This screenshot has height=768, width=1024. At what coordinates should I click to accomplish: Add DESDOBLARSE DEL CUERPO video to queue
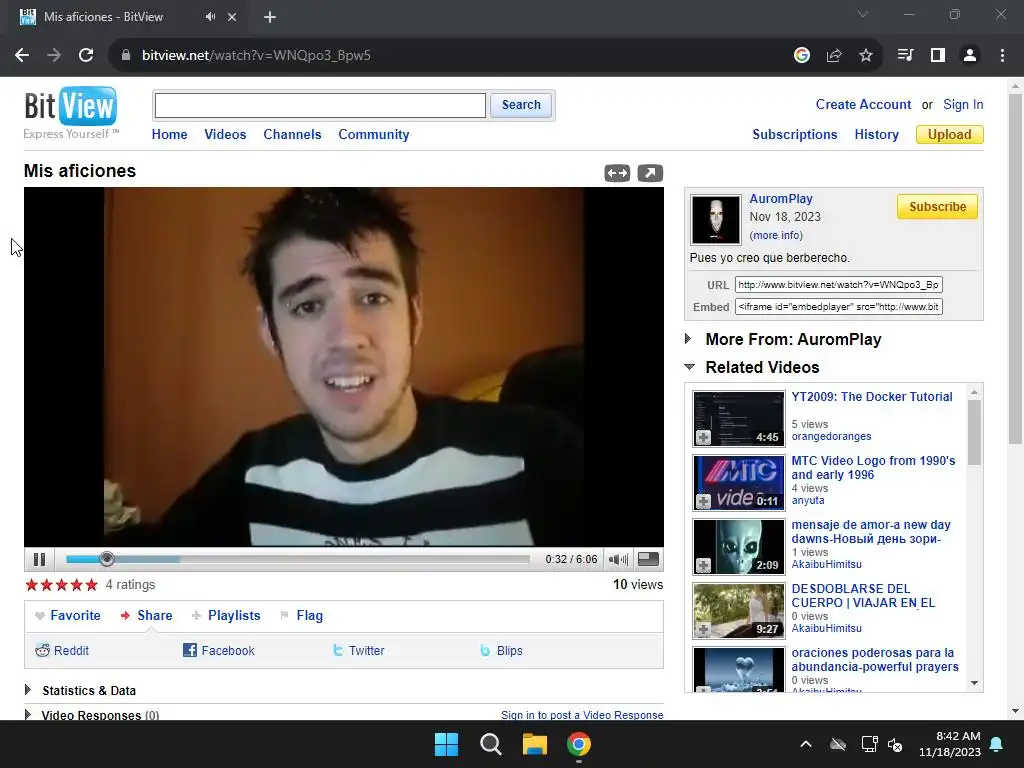tap(703, 630)
